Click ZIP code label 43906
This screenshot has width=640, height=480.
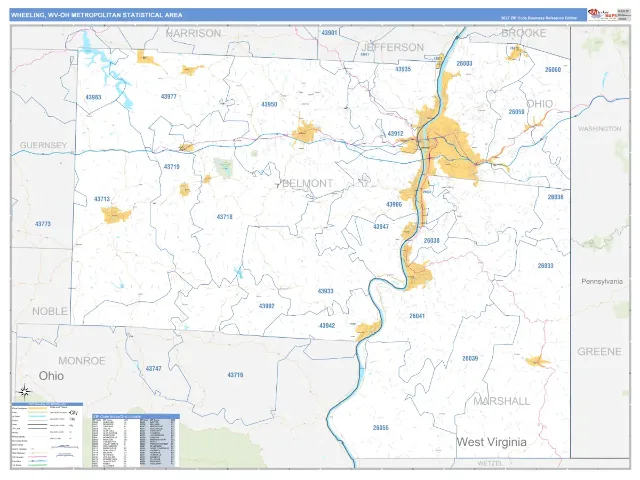[x=394, y=204]
